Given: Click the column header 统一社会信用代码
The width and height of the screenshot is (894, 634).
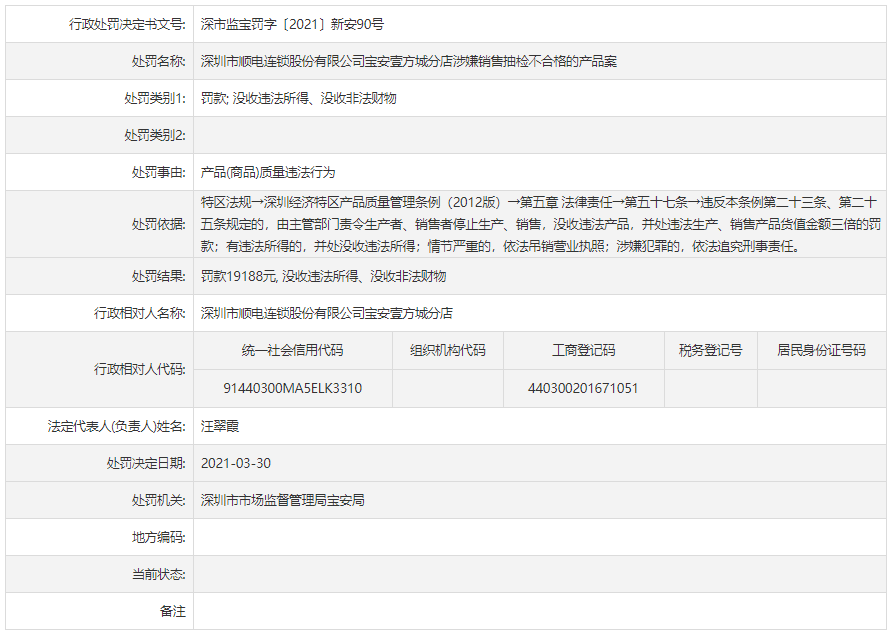Looking at the screenshot, I should pos(292,351).
